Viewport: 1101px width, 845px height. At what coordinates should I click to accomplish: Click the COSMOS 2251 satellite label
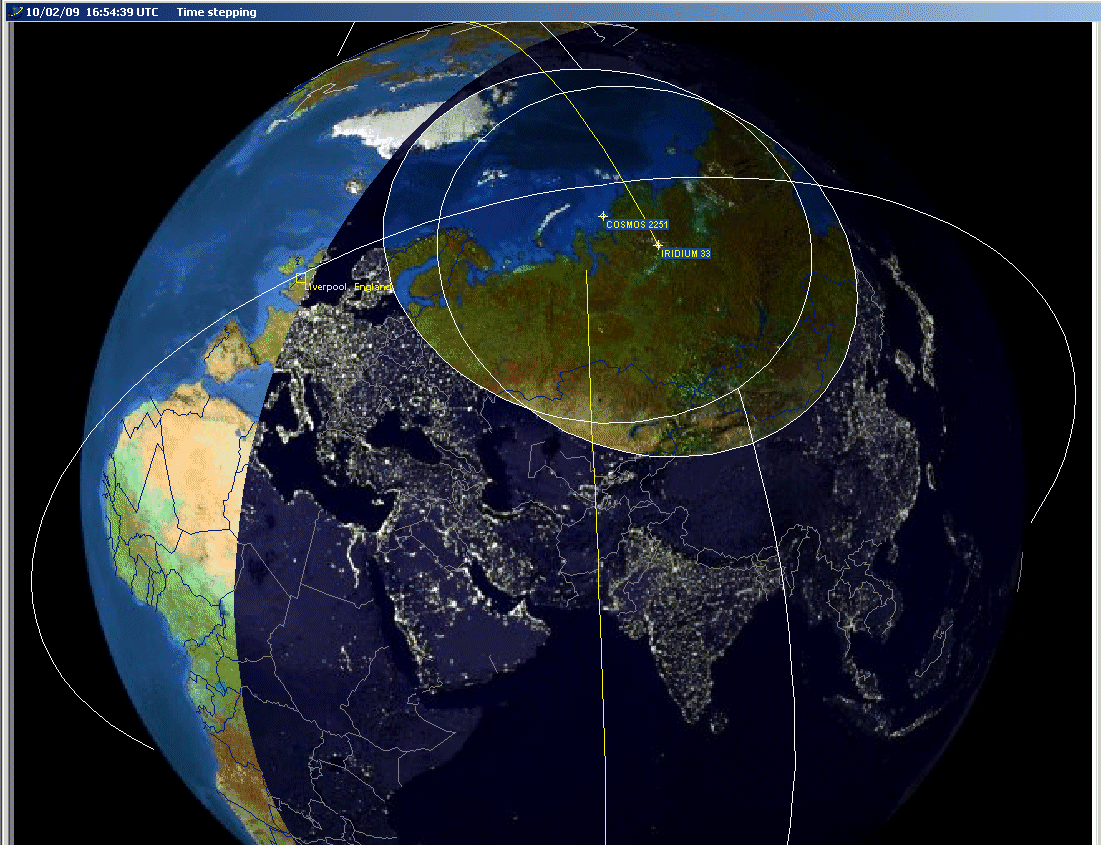(x=637, y=225)
